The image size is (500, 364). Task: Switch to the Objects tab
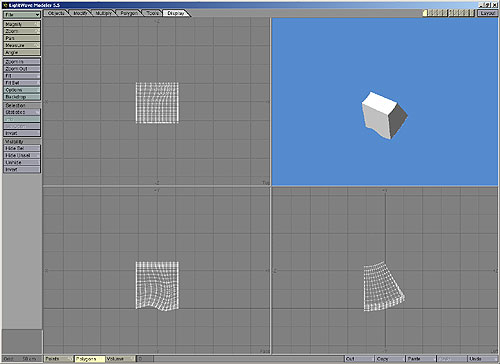pos(56,13)
